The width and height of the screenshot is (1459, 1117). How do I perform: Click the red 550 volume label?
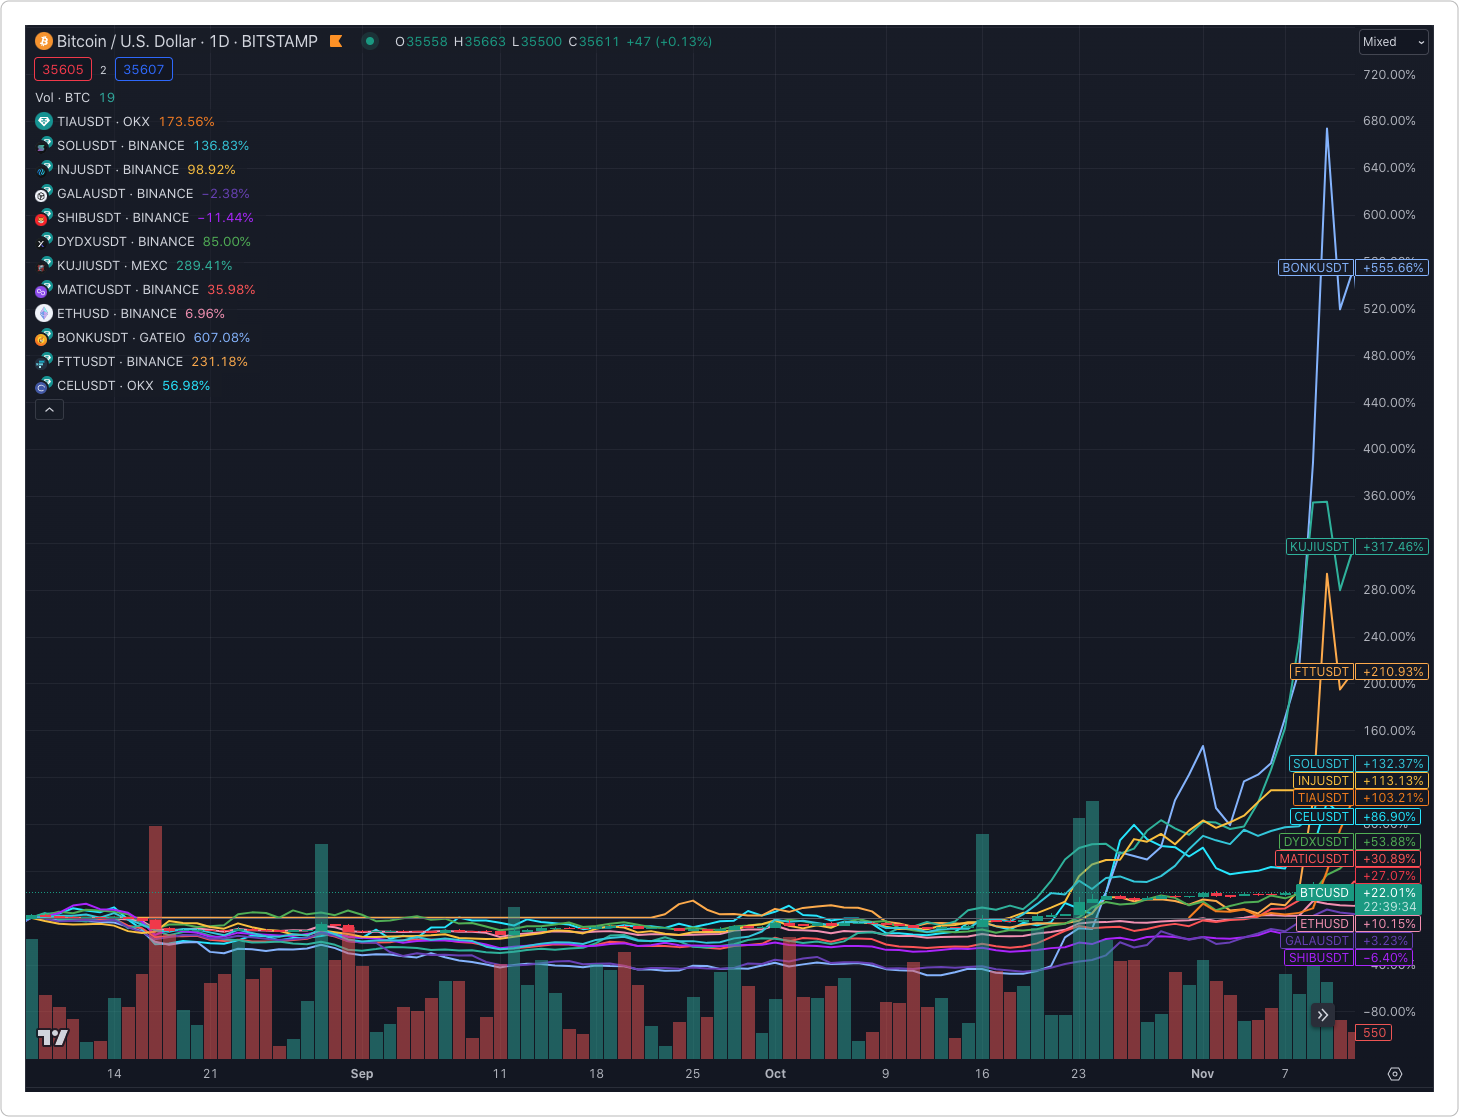click(x=1375, y=1033)
